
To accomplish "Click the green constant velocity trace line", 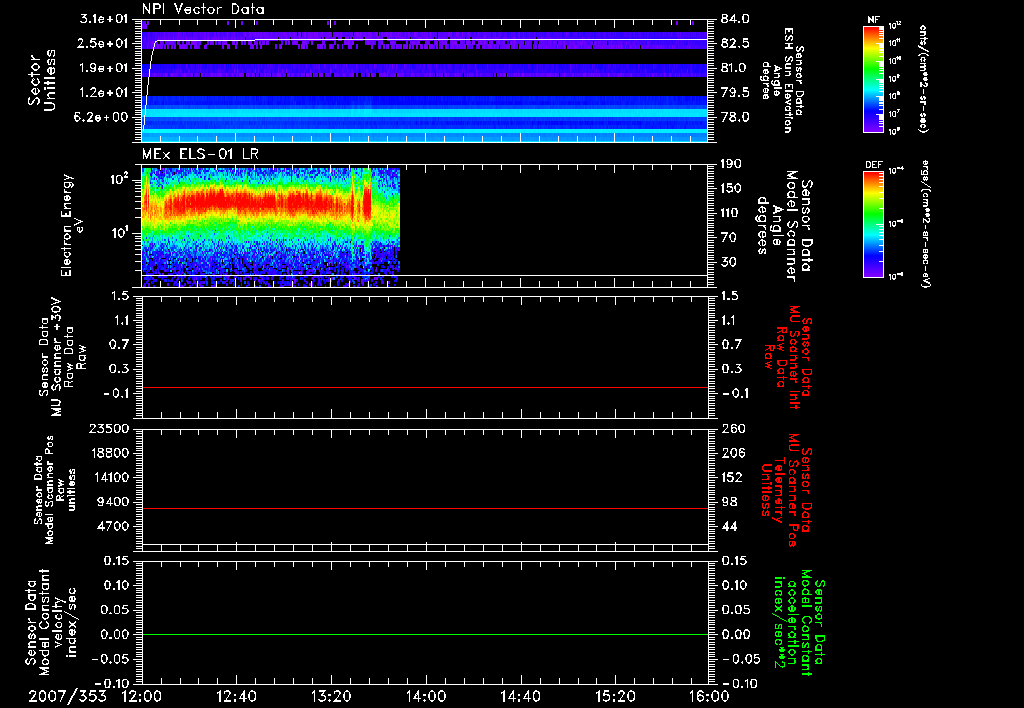I will point(424,634).
